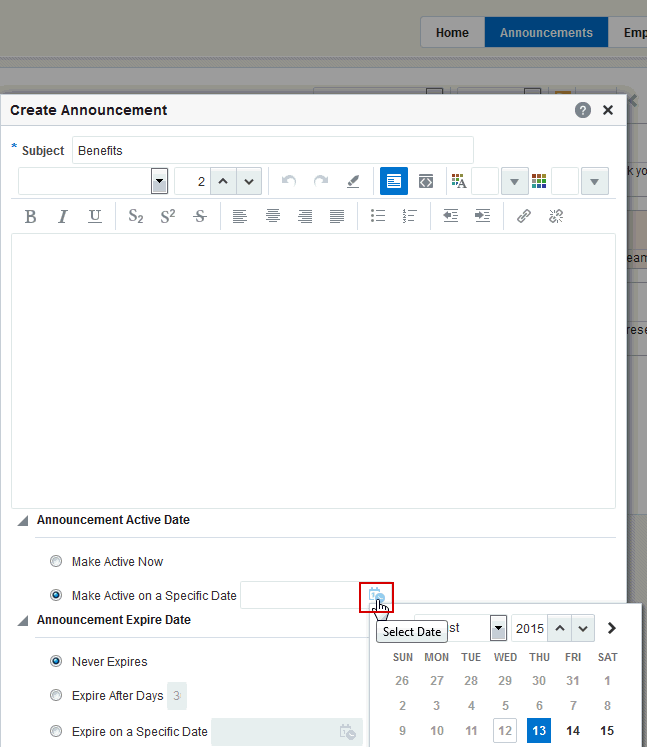
Task: Collapse Announcement Expire Date section
Action: (x=22, y=621)
